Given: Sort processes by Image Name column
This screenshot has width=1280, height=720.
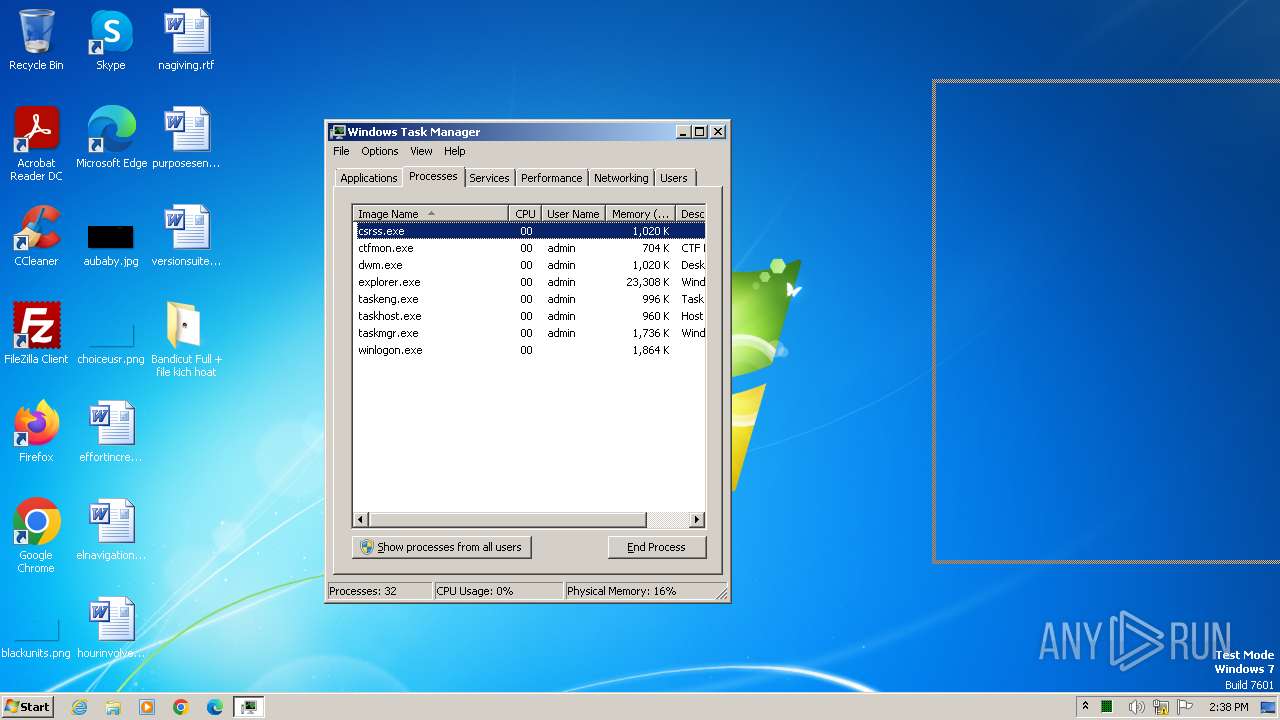Looking at the screenshot, I should [x=430, y=214].
